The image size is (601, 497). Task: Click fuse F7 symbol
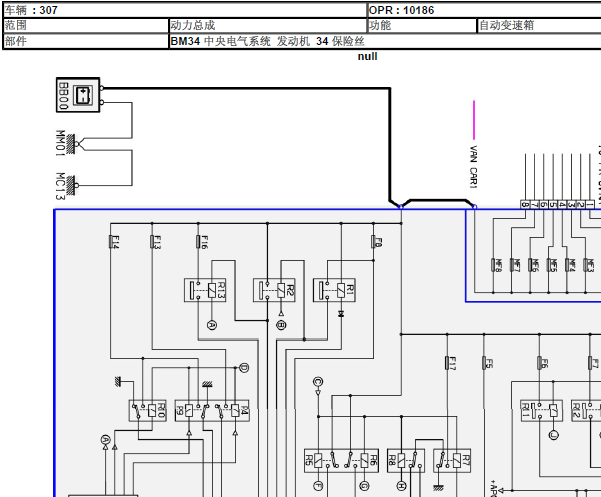(x=590, y=363)
